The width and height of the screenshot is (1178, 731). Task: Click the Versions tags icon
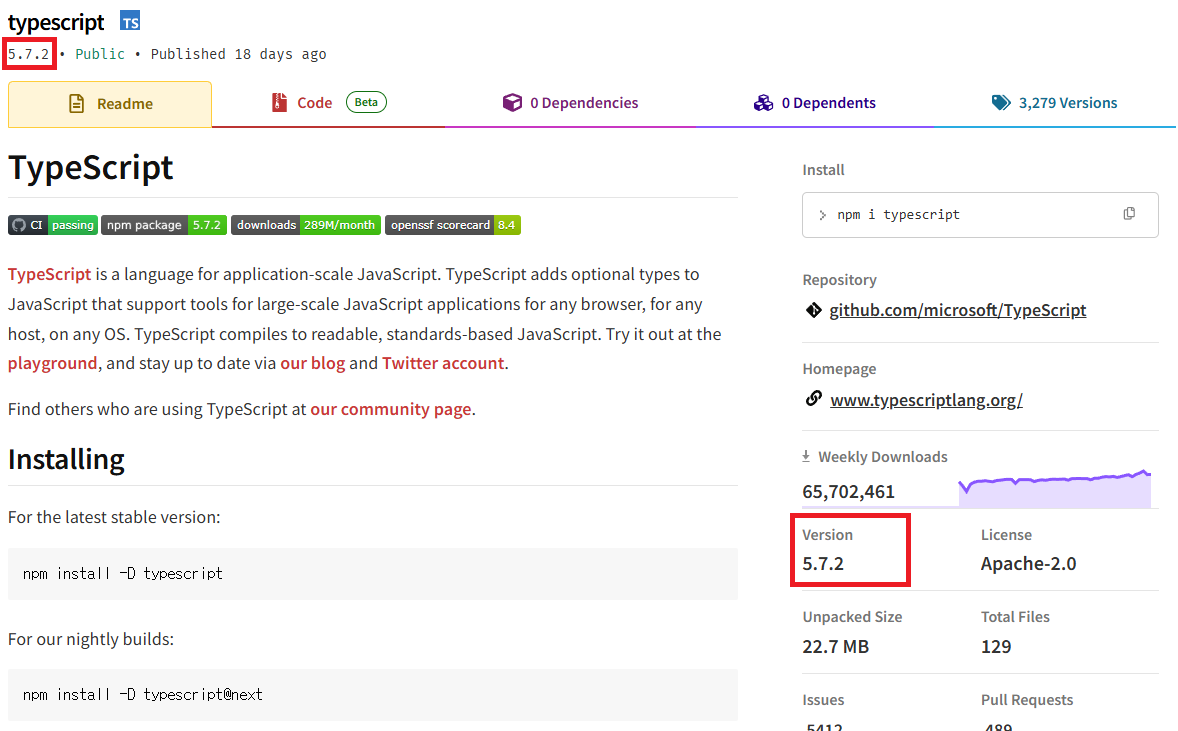[x=1001, y=103]
